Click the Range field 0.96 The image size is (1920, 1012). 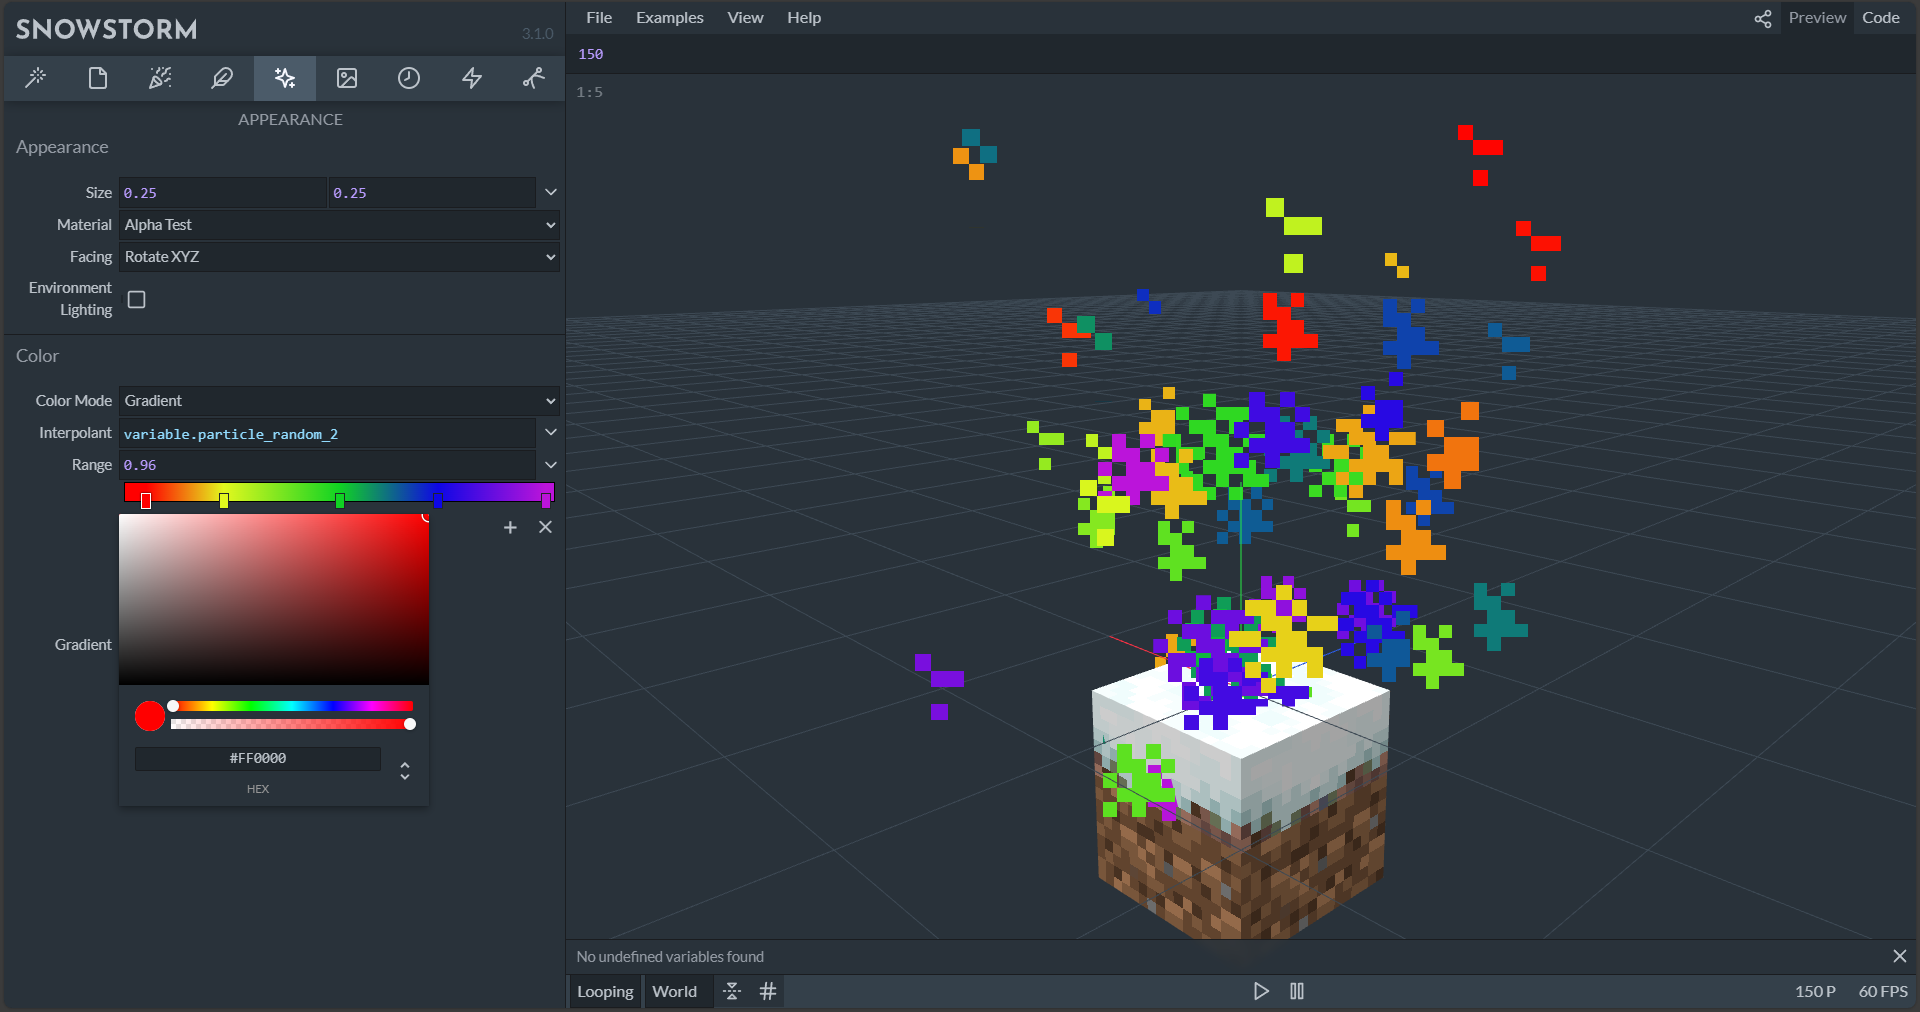327,465
